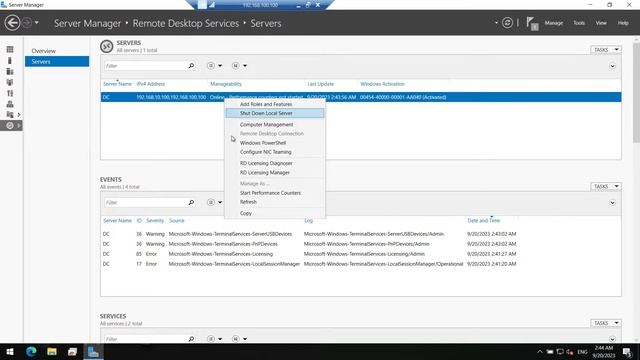The height and width of the screenshot is (360, 640).
Task: Click network icon in system tray
Action: [560, 352]
